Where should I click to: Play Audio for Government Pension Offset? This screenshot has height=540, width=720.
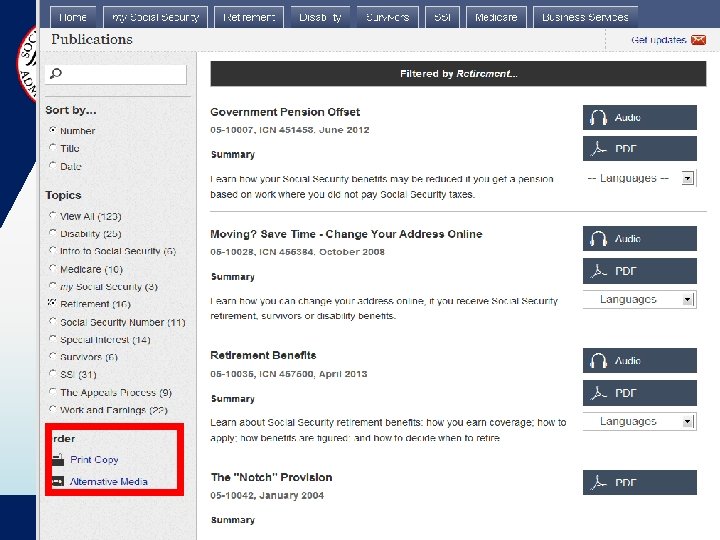click(640, 118)
